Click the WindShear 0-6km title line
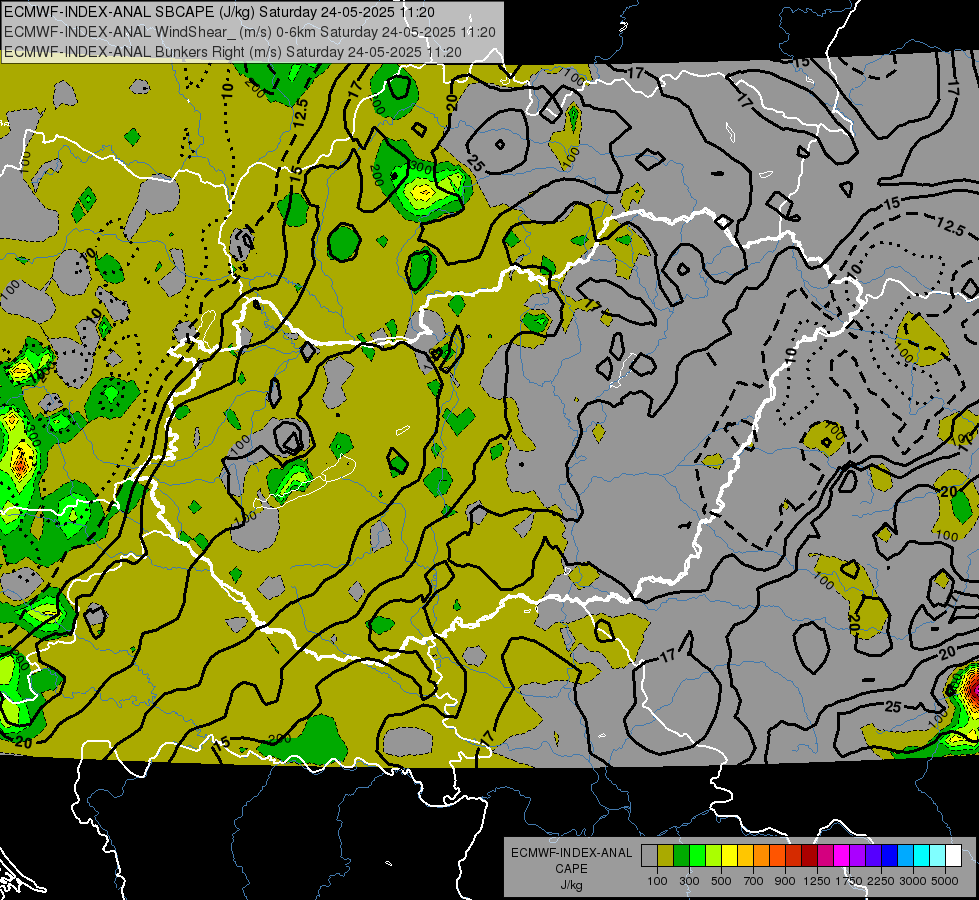979x900 pixels. (250, 32)
